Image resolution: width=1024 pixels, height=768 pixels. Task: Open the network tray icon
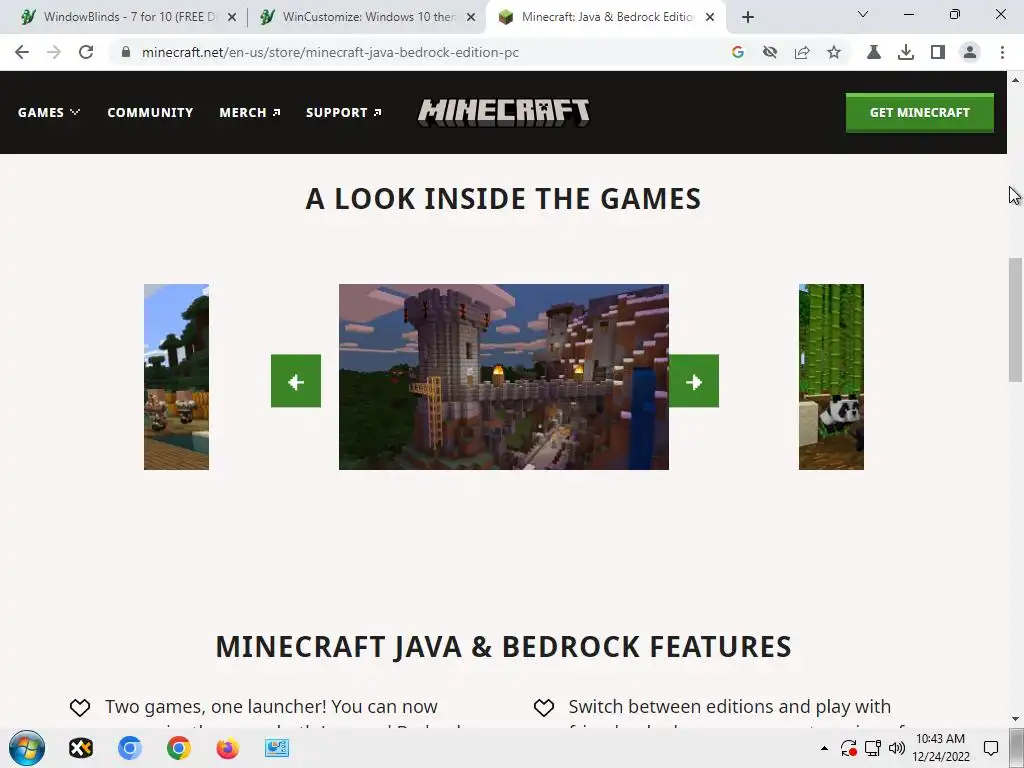(x=872, y=748)
